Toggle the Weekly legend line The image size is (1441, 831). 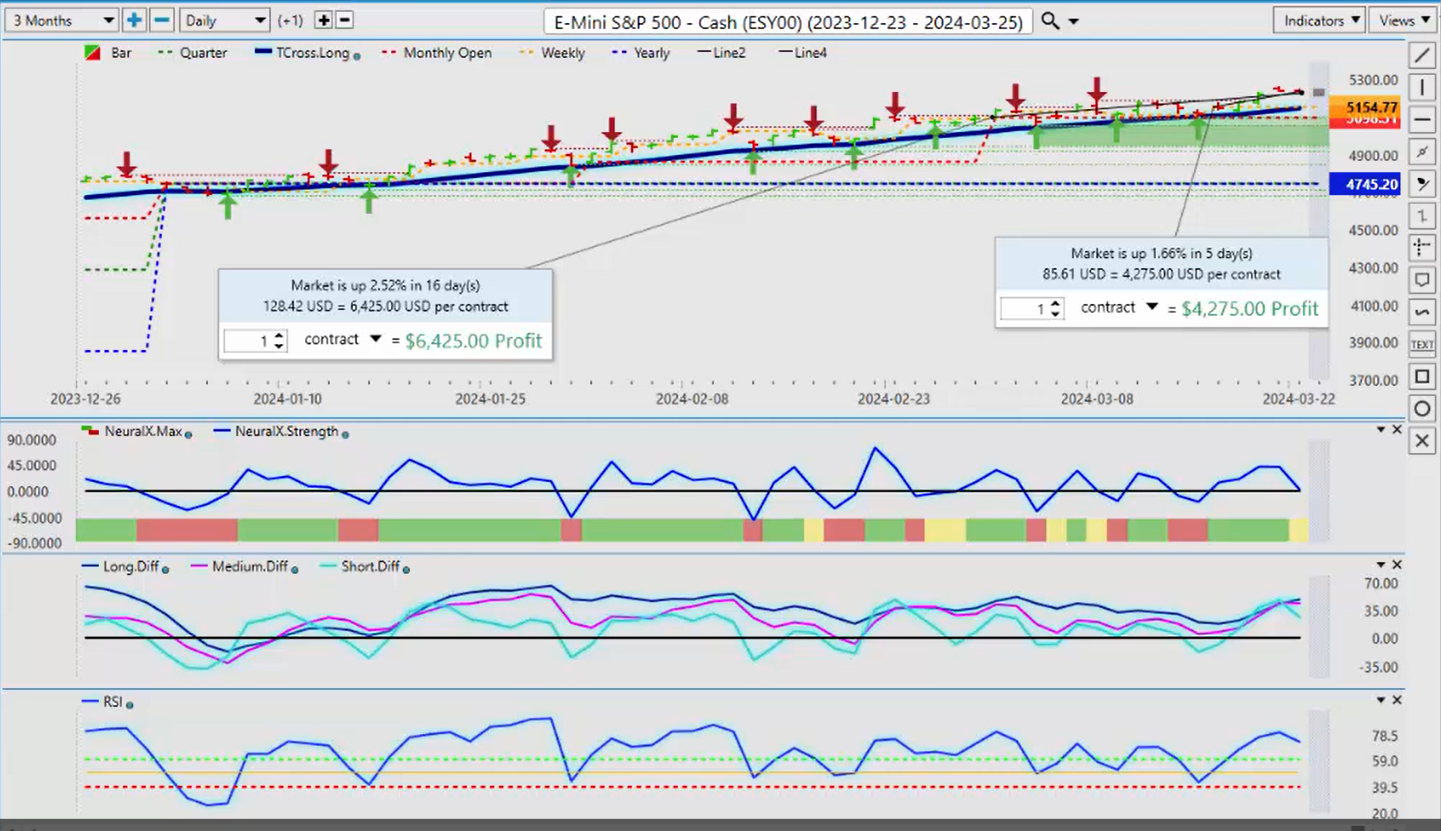coord(550,53)
